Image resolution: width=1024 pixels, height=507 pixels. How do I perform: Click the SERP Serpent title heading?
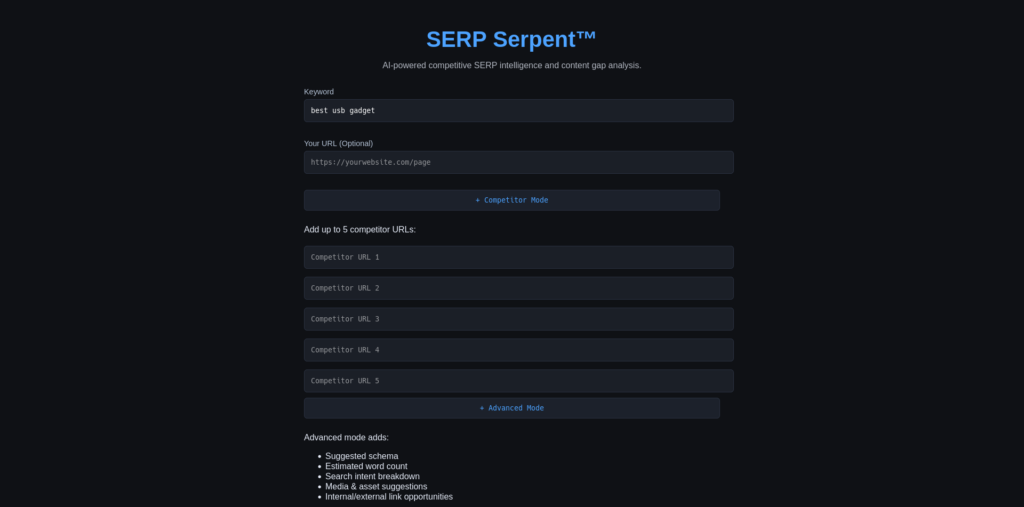(x=511, y=39)
